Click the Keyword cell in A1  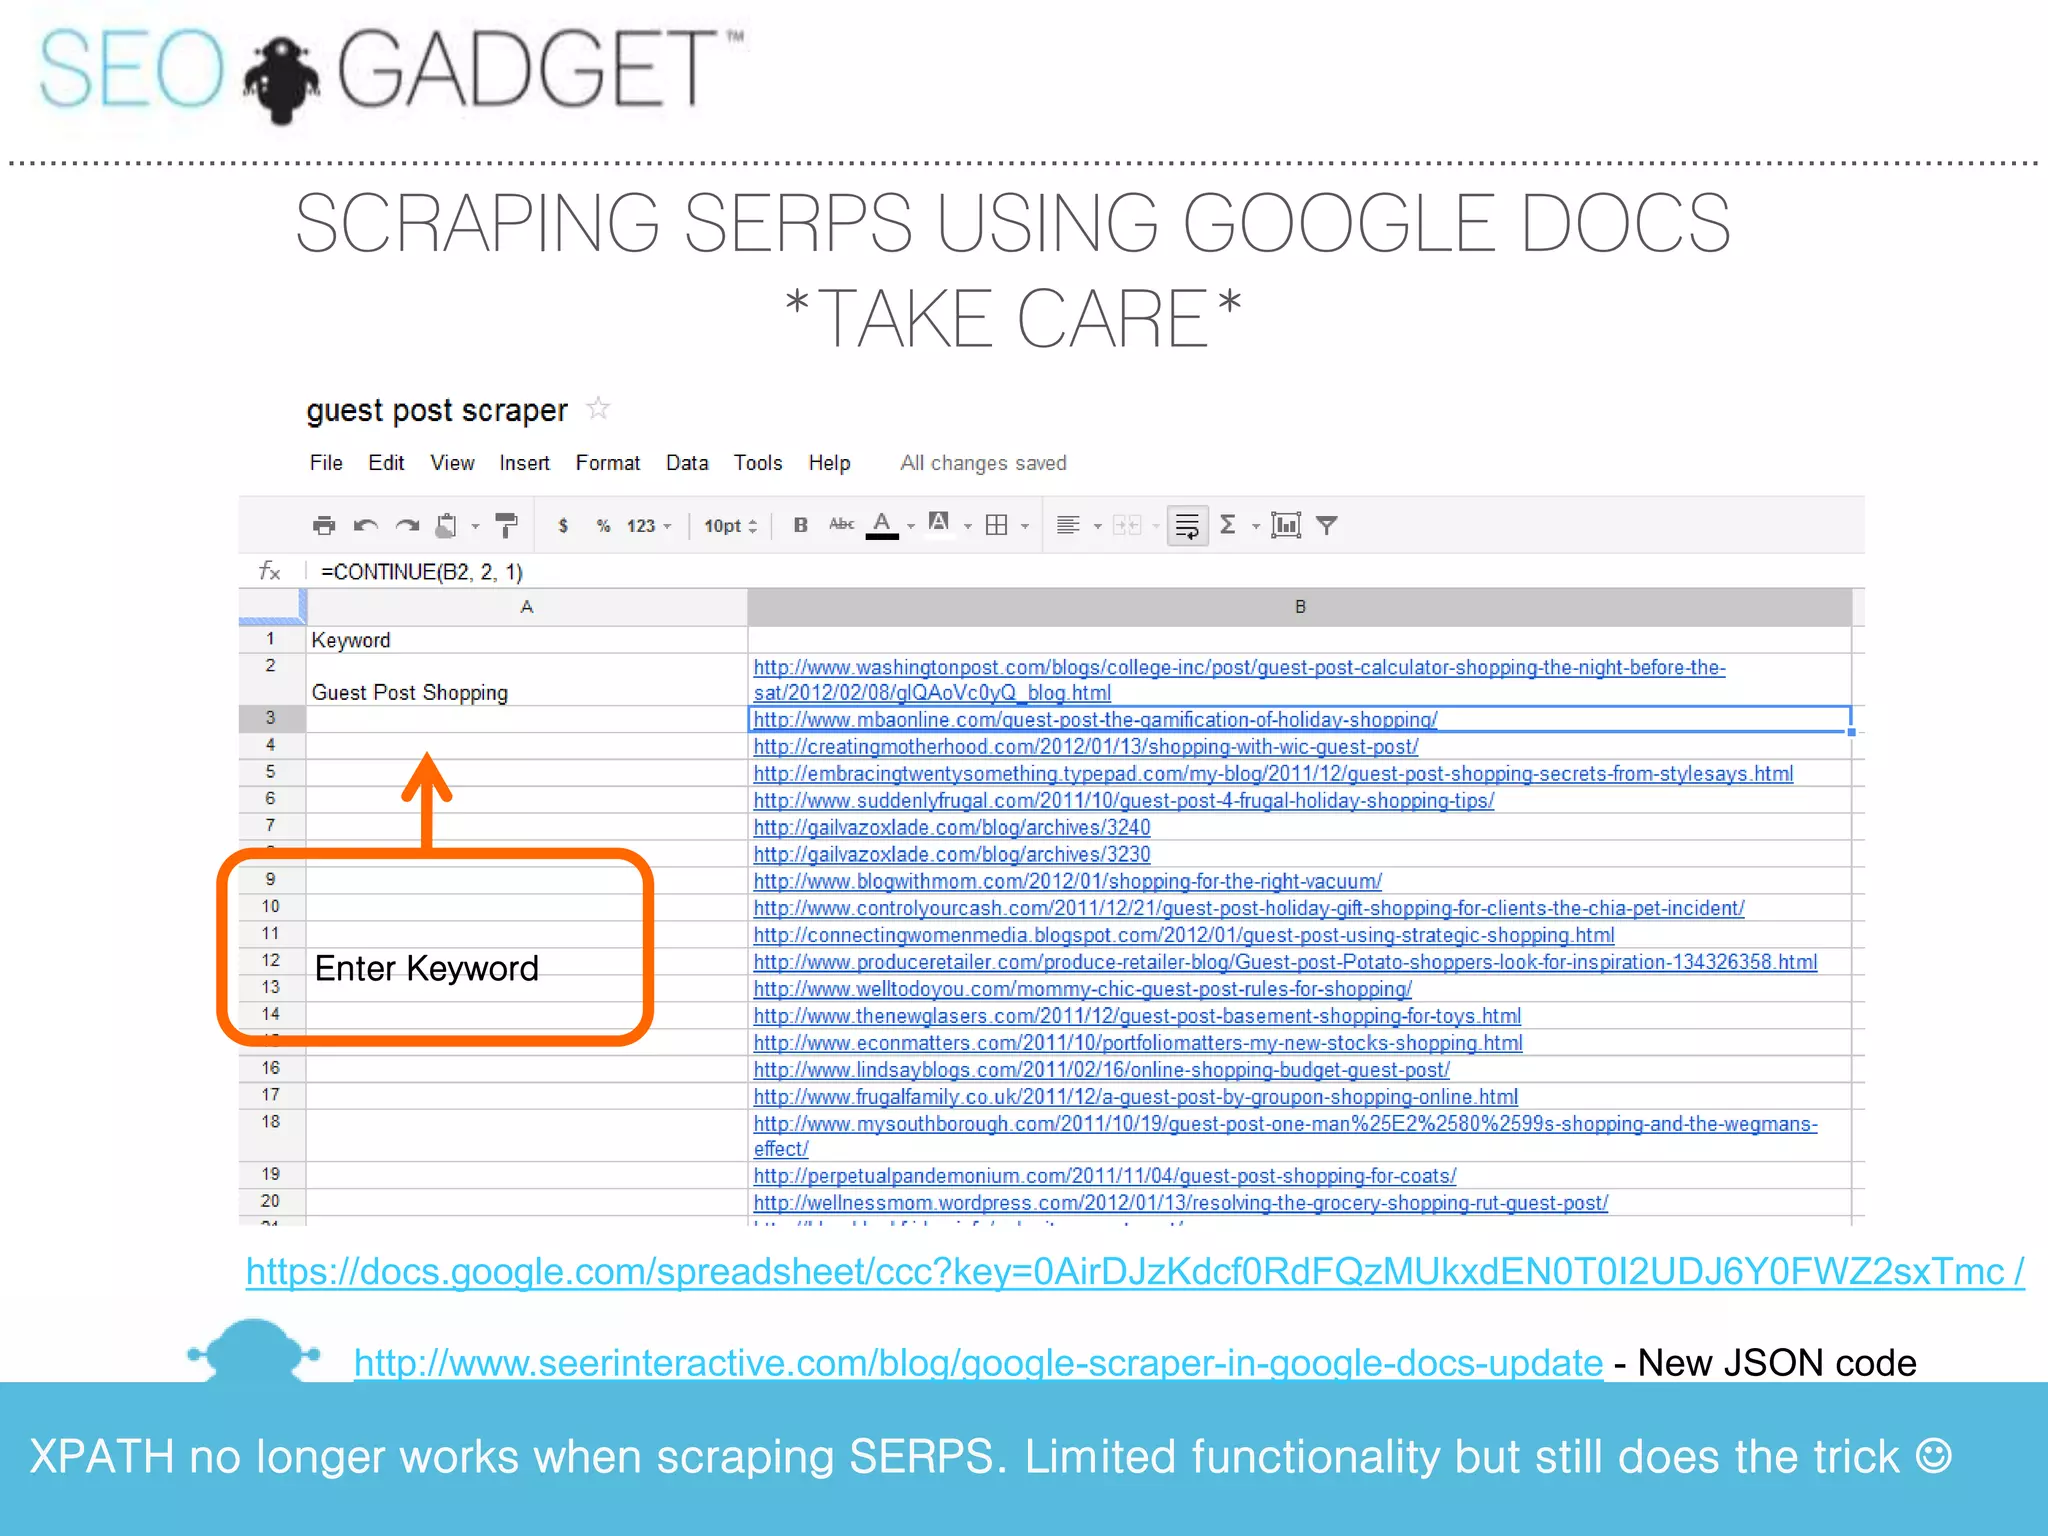[527, 640]
